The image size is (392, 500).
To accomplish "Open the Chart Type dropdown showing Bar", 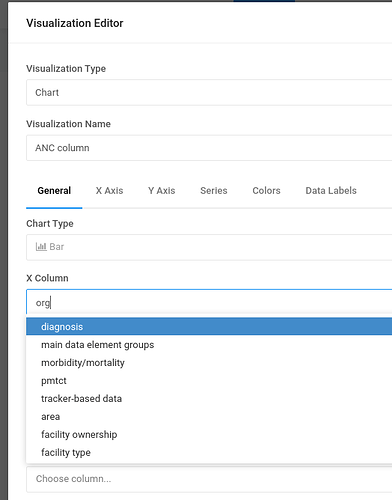I will click(209, 247).
